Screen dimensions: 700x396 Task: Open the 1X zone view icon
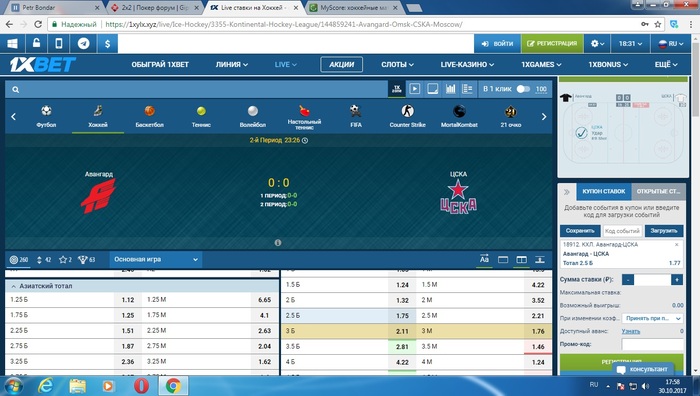click(396, 89)
